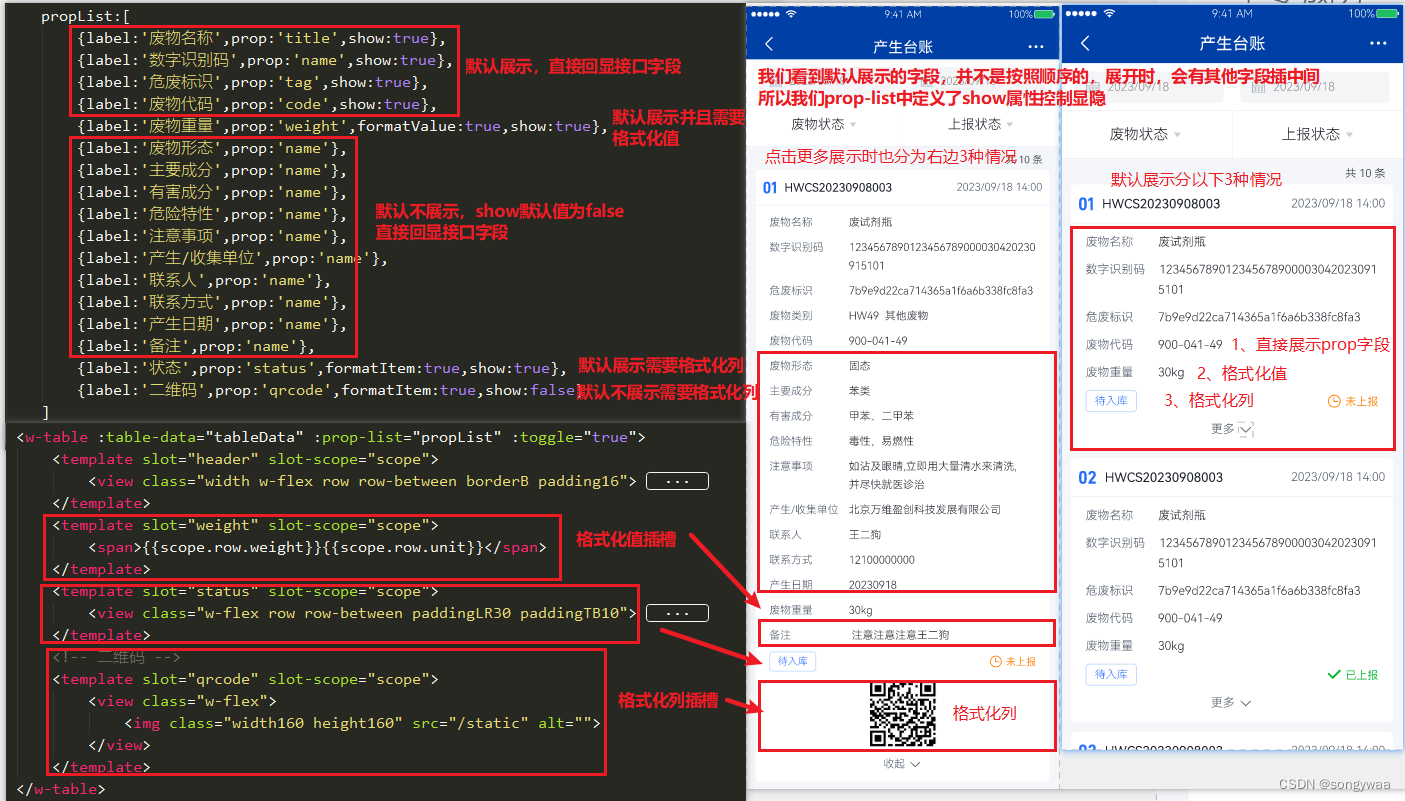Click the code line with prop:'status'
The image size is (1405, 801).
coord(322,368)
